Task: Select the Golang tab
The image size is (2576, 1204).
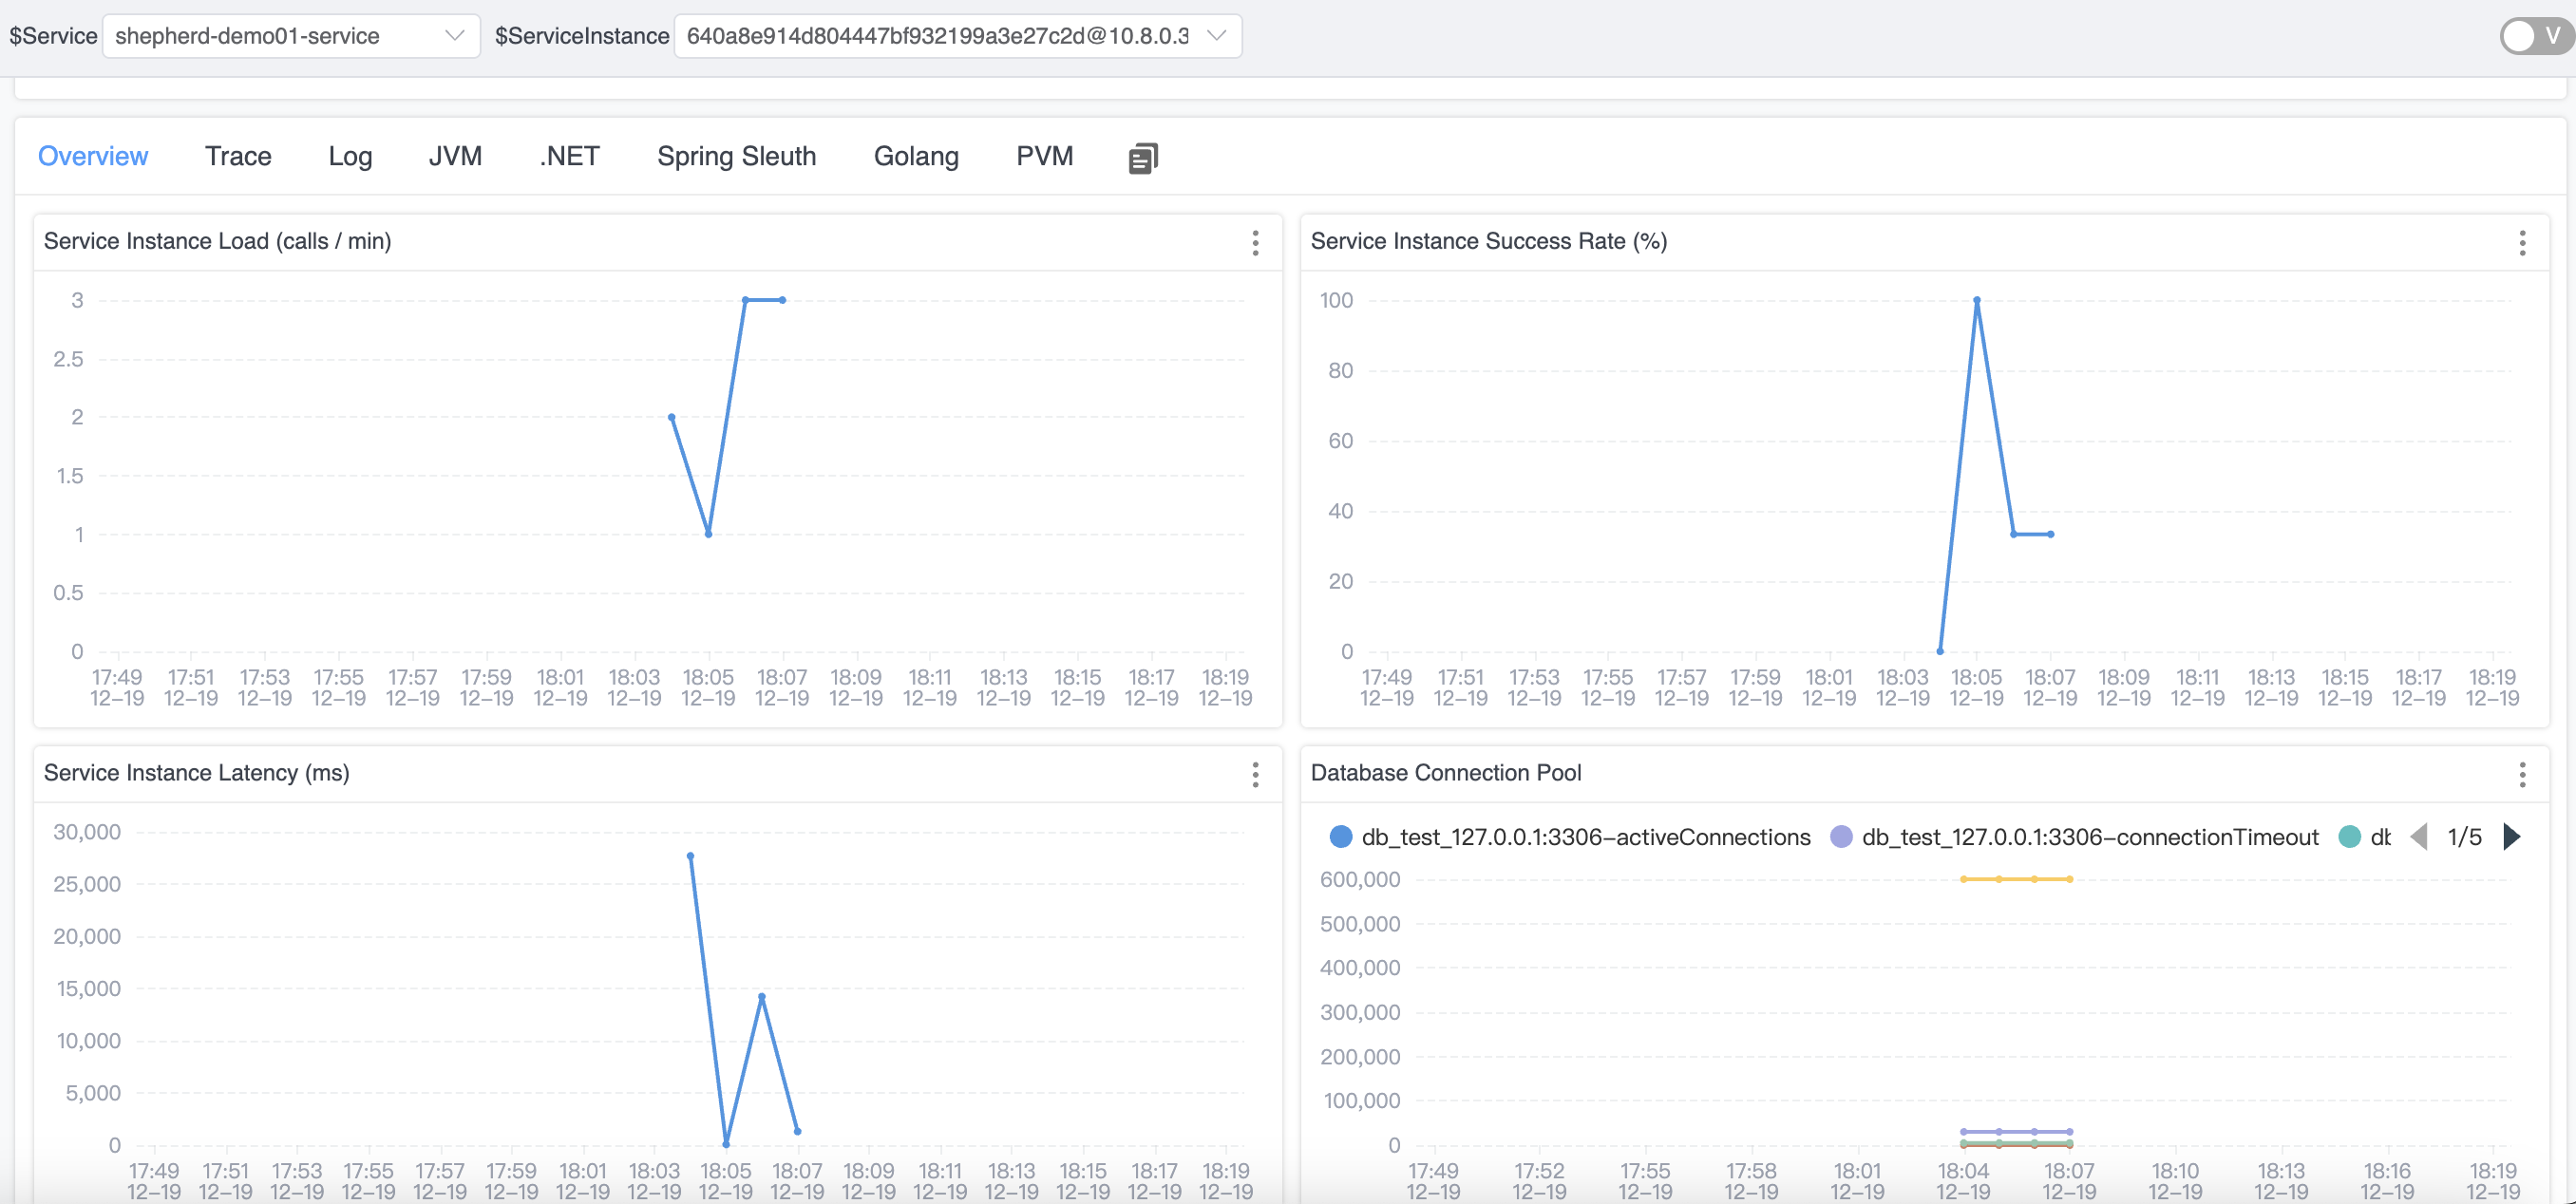Action: click(916, 156)
